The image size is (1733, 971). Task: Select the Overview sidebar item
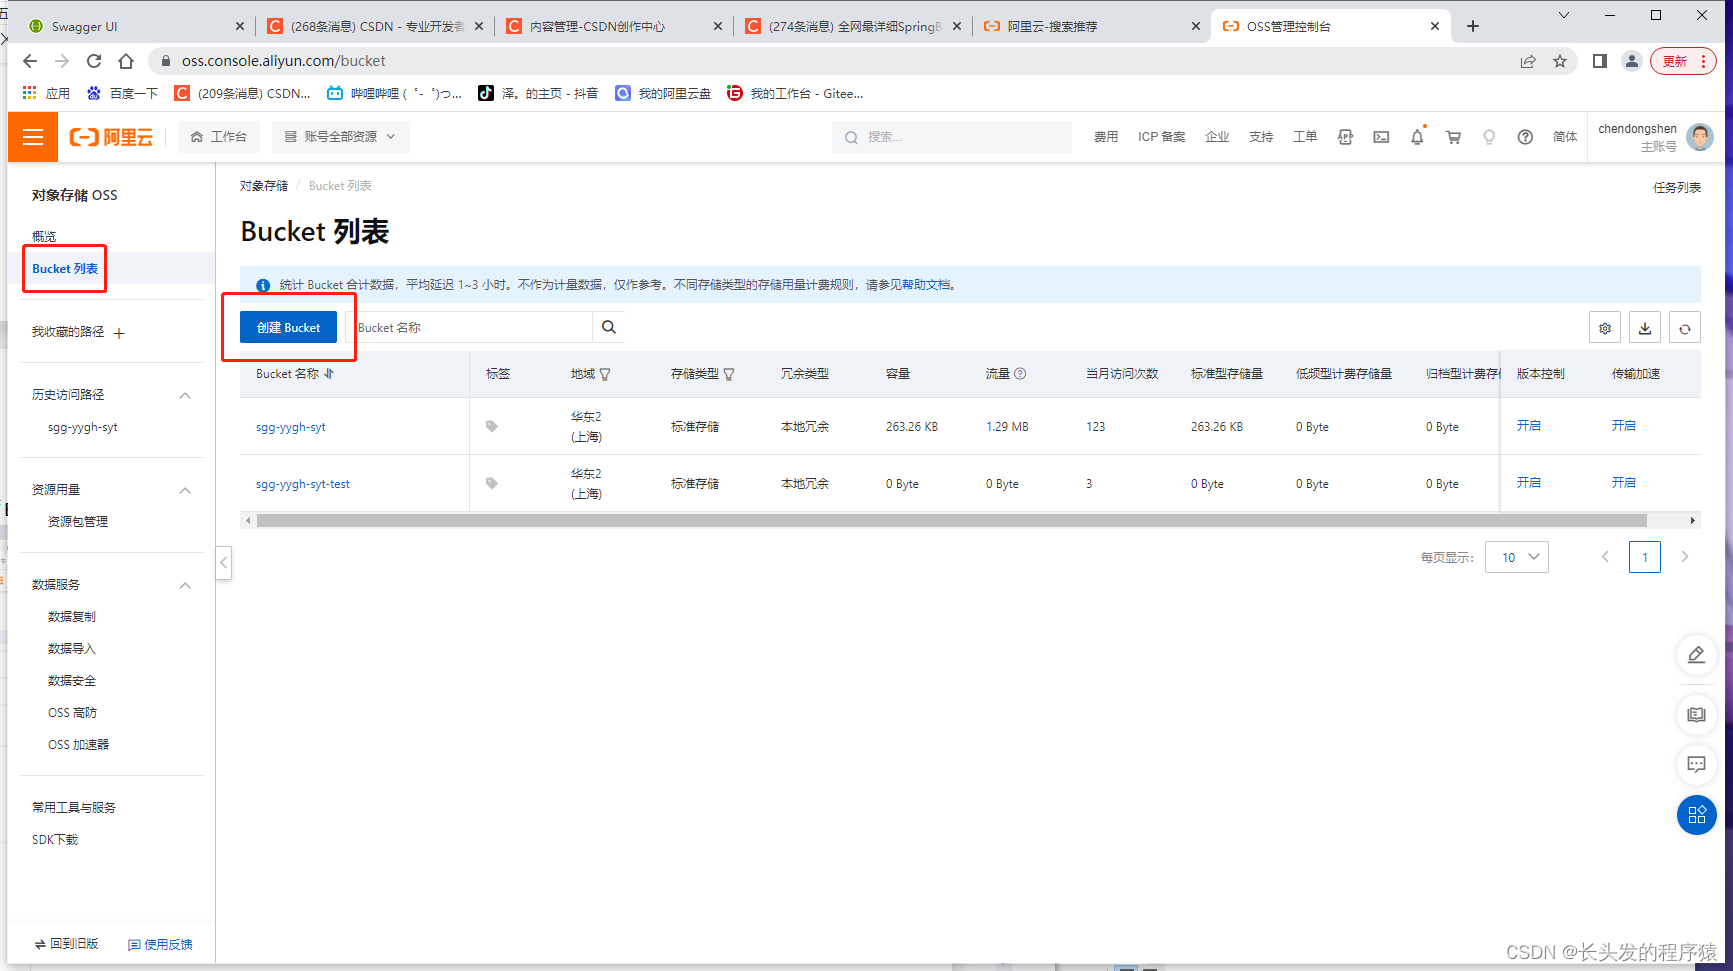44,237
